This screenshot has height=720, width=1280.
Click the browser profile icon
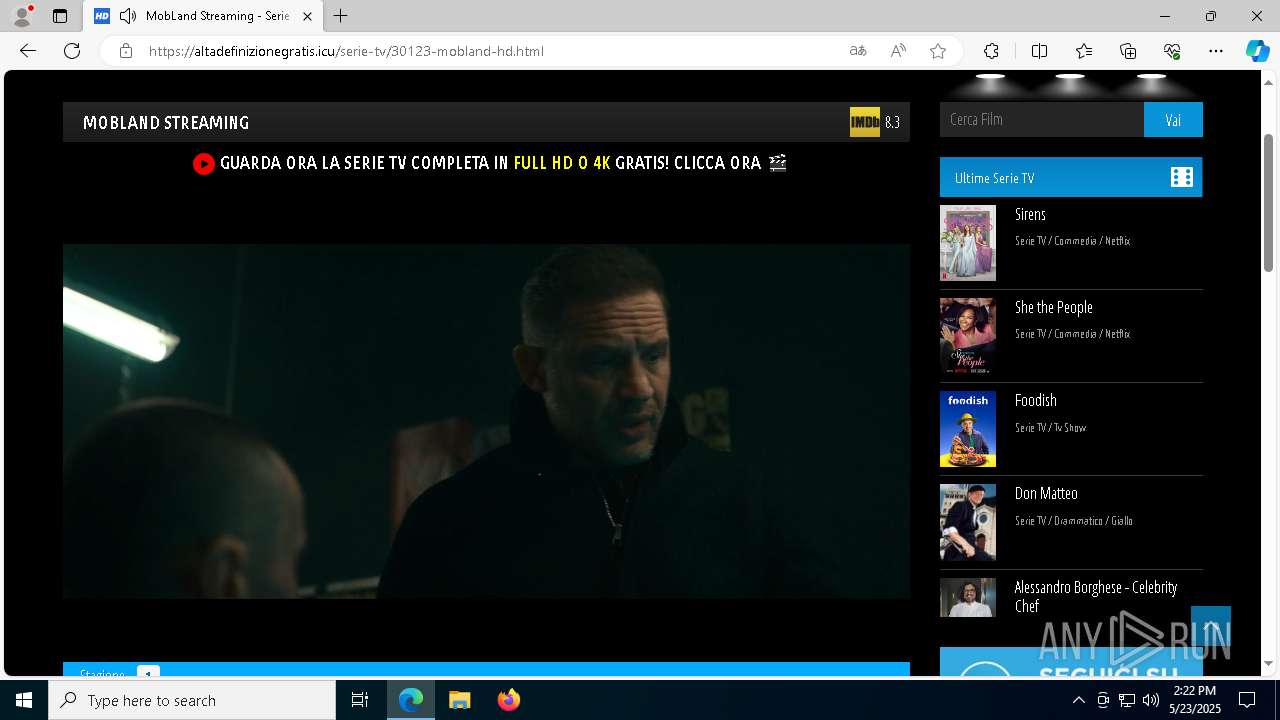[x=22, y=16]
